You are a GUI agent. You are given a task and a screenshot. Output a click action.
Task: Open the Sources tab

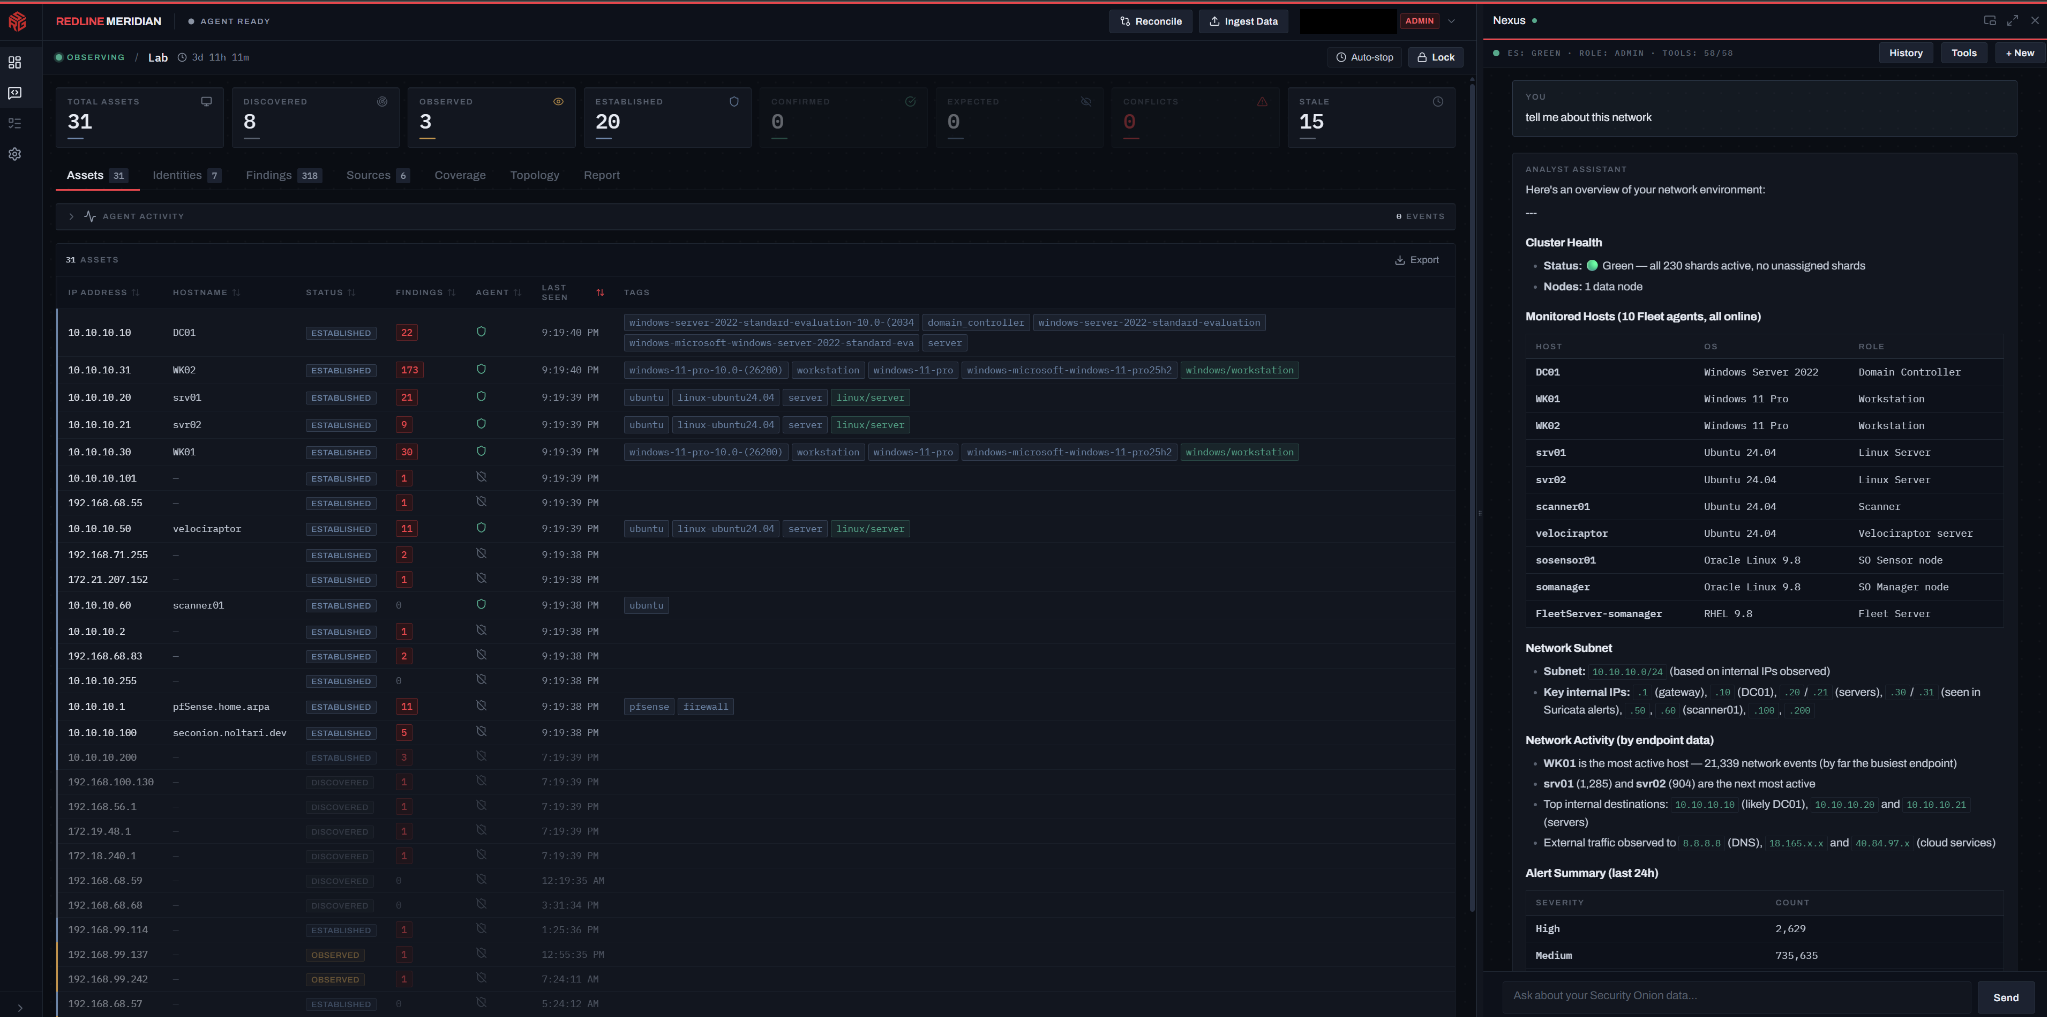click(378, 175)
